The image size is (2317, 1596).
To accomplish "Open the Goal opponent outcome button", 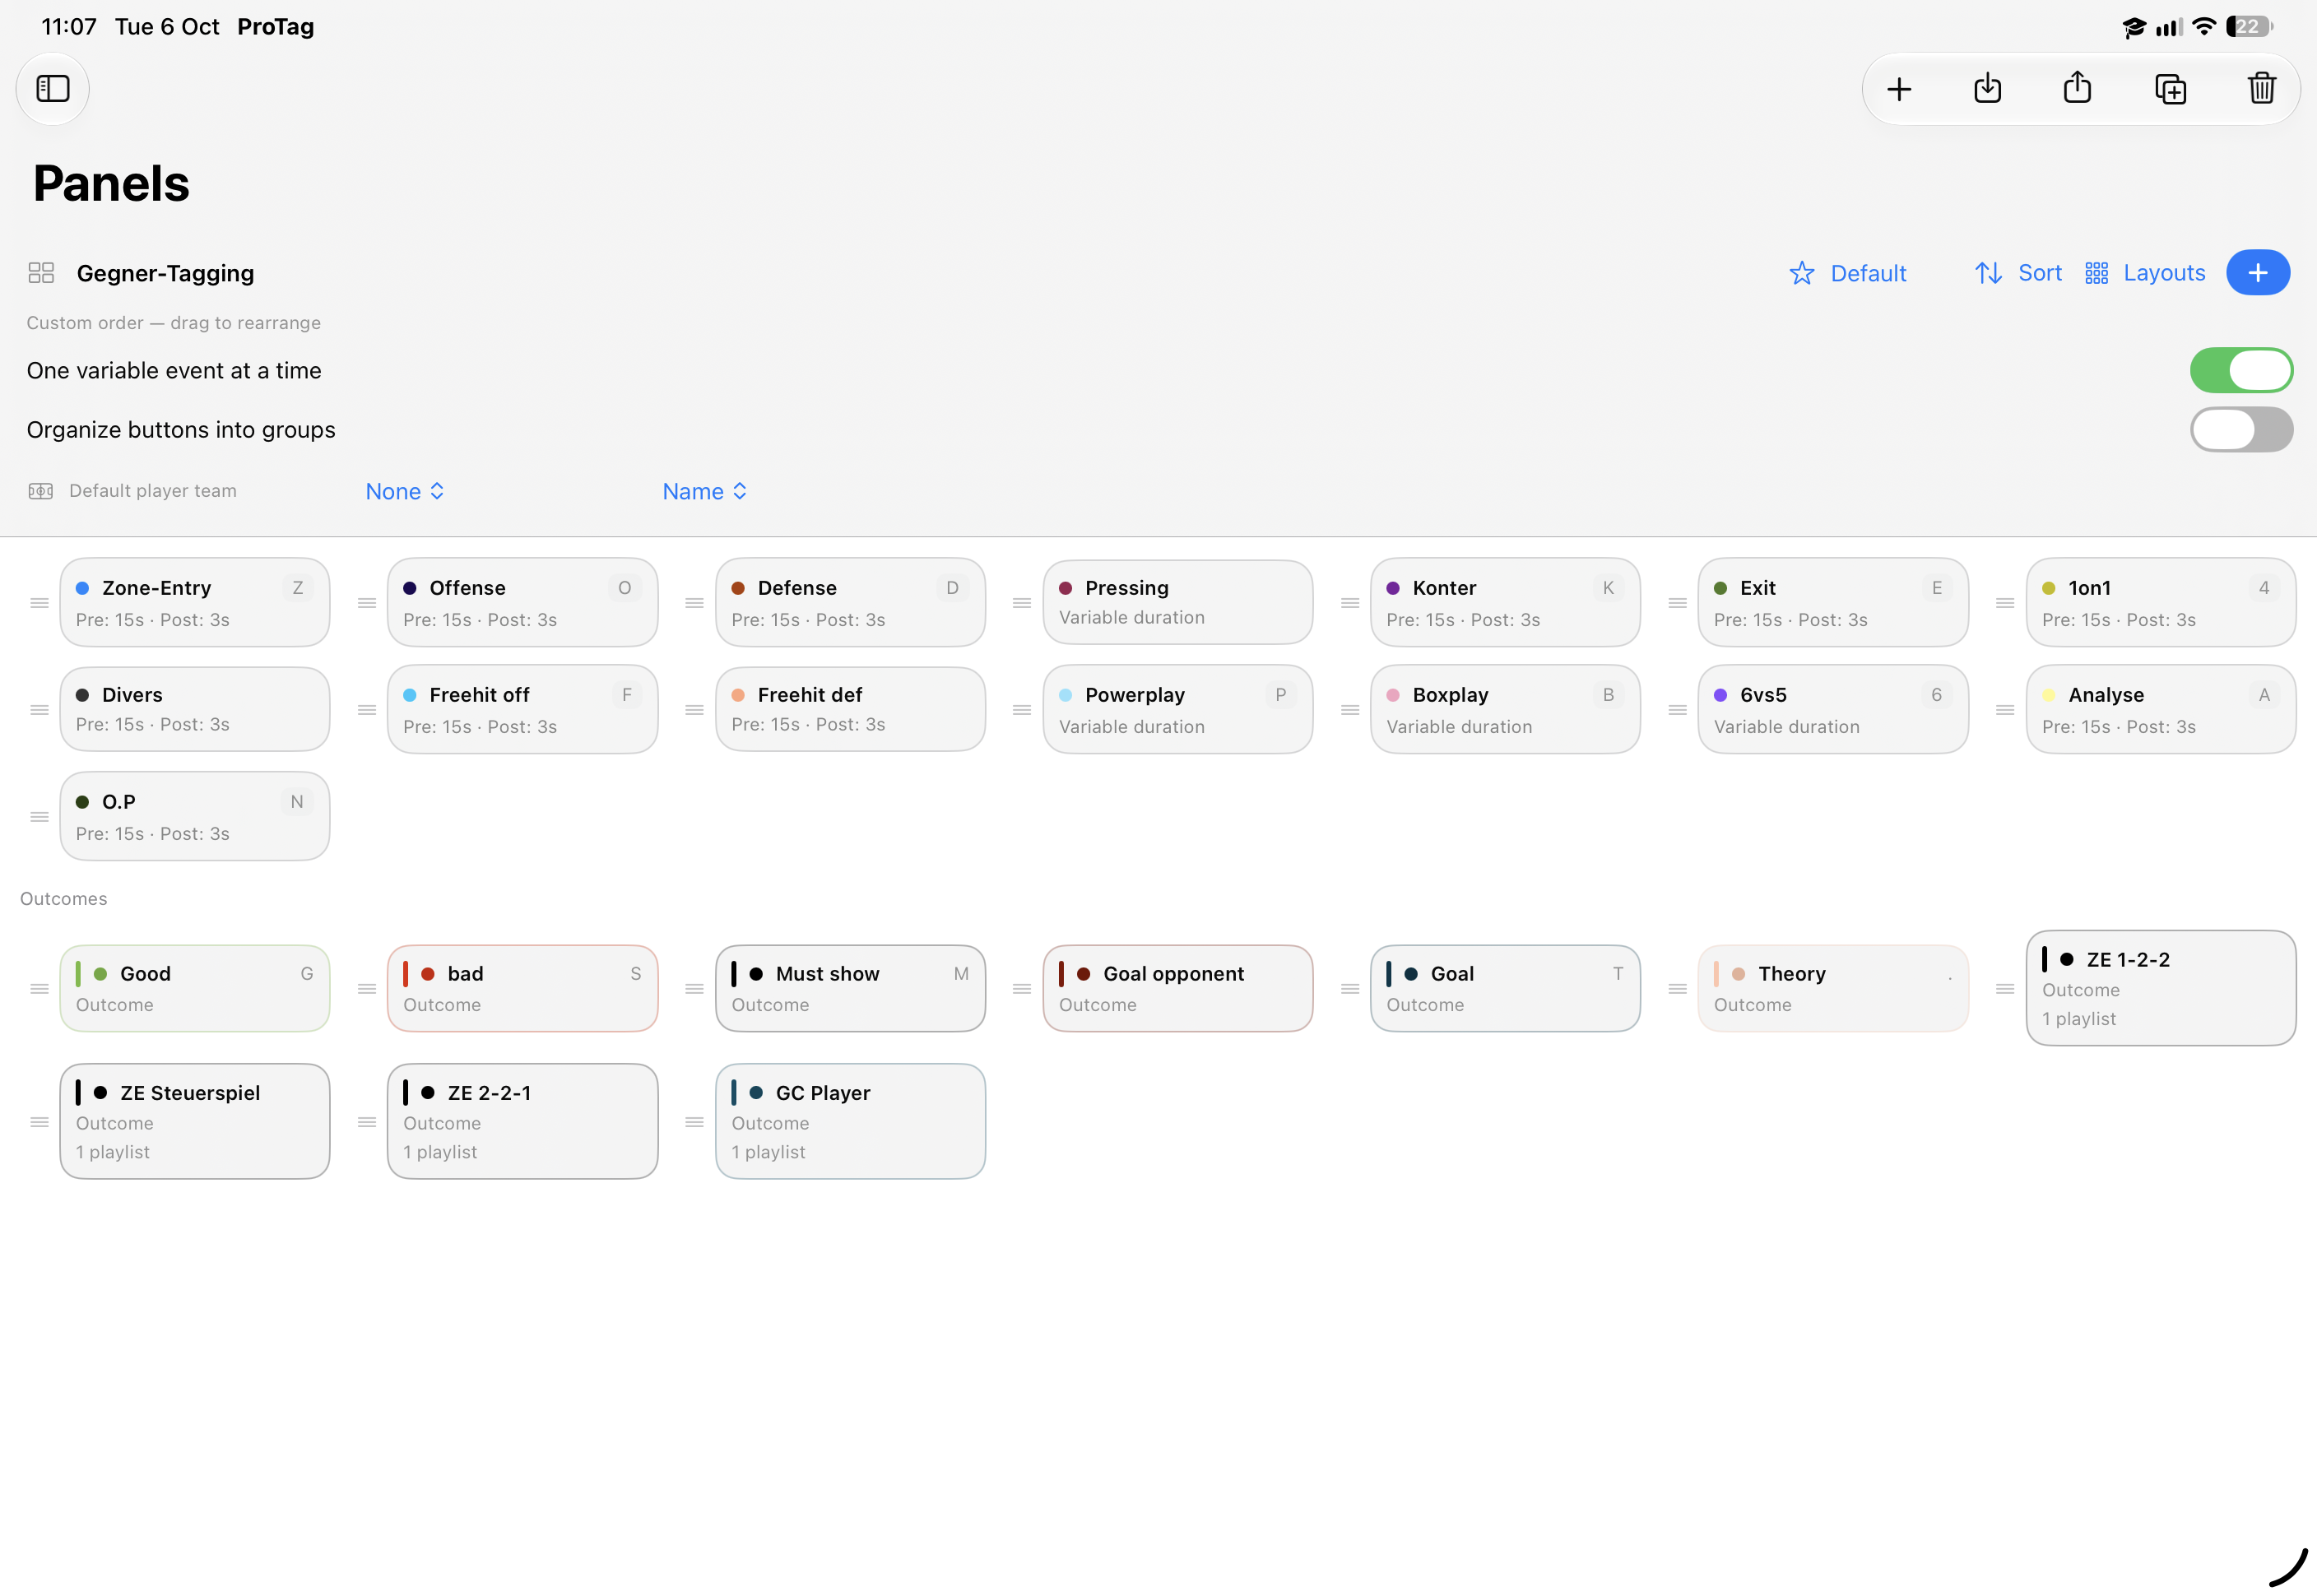I will [1177, 988].
